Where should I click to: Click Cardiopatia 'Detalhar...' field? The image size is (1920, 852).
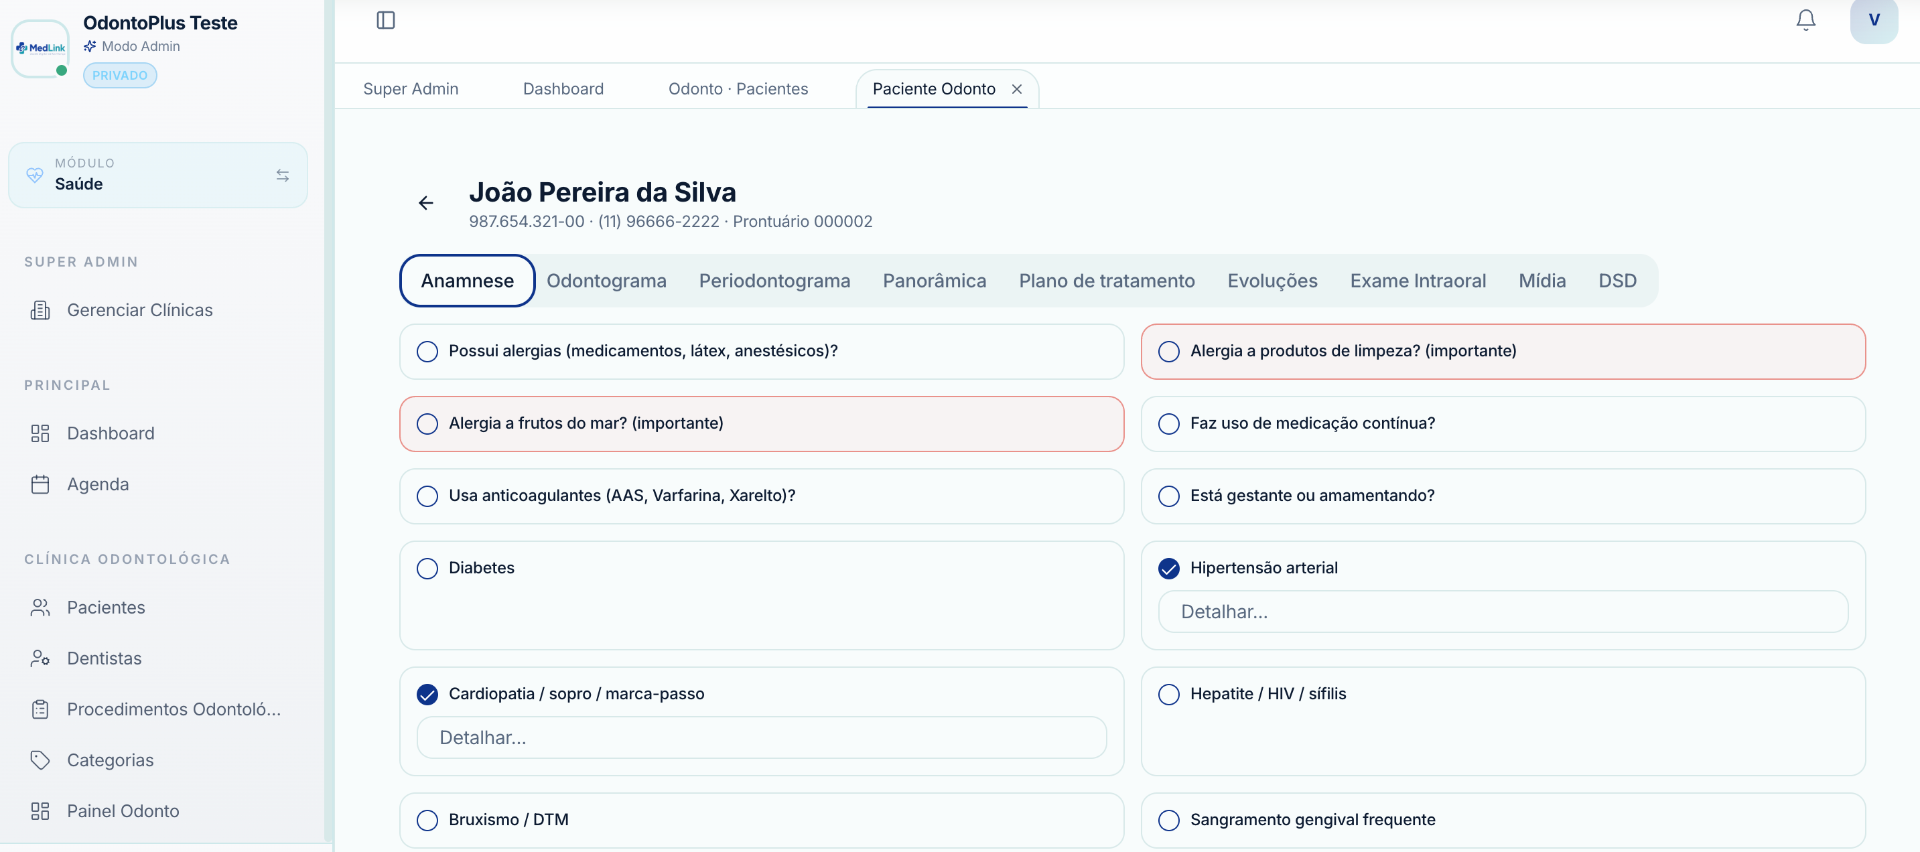click(x=762, y=738)
